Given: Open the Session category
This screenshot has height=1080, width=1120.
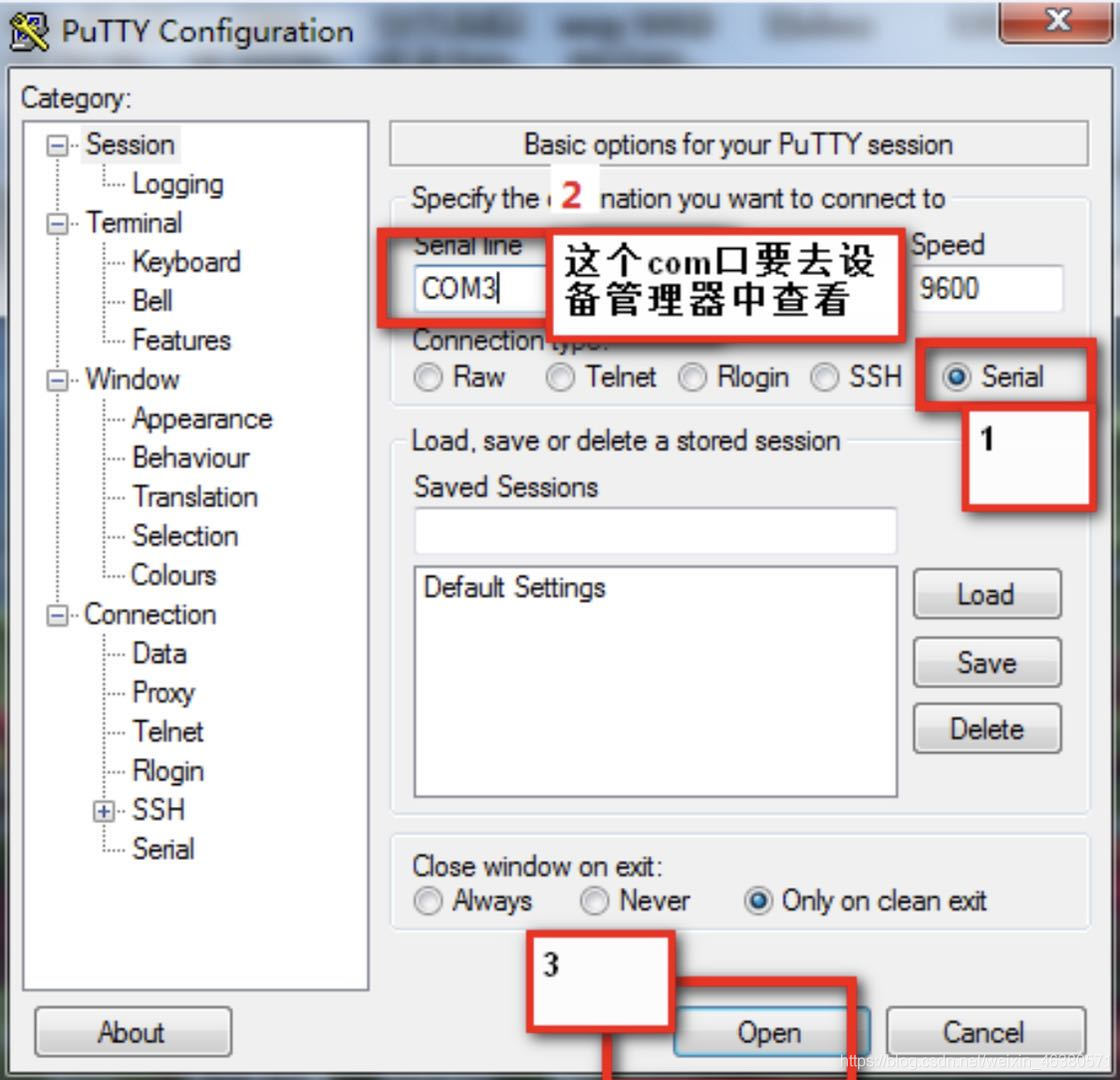Looking at the screenshot, I should click(130, 145).
